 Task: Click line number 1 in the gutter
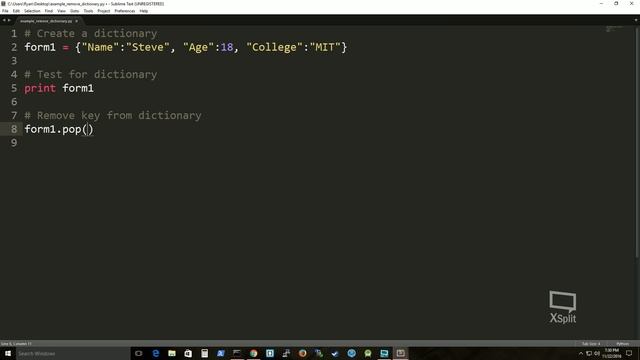(x=14, y=33)
